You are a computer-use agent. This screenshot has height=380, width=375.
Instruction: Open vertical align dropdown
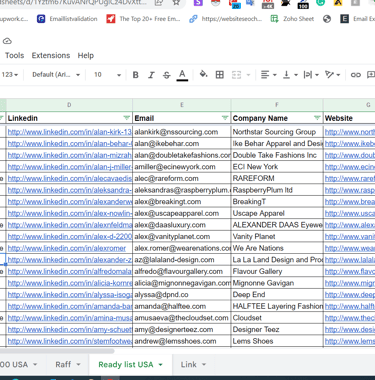coord(290,75)
